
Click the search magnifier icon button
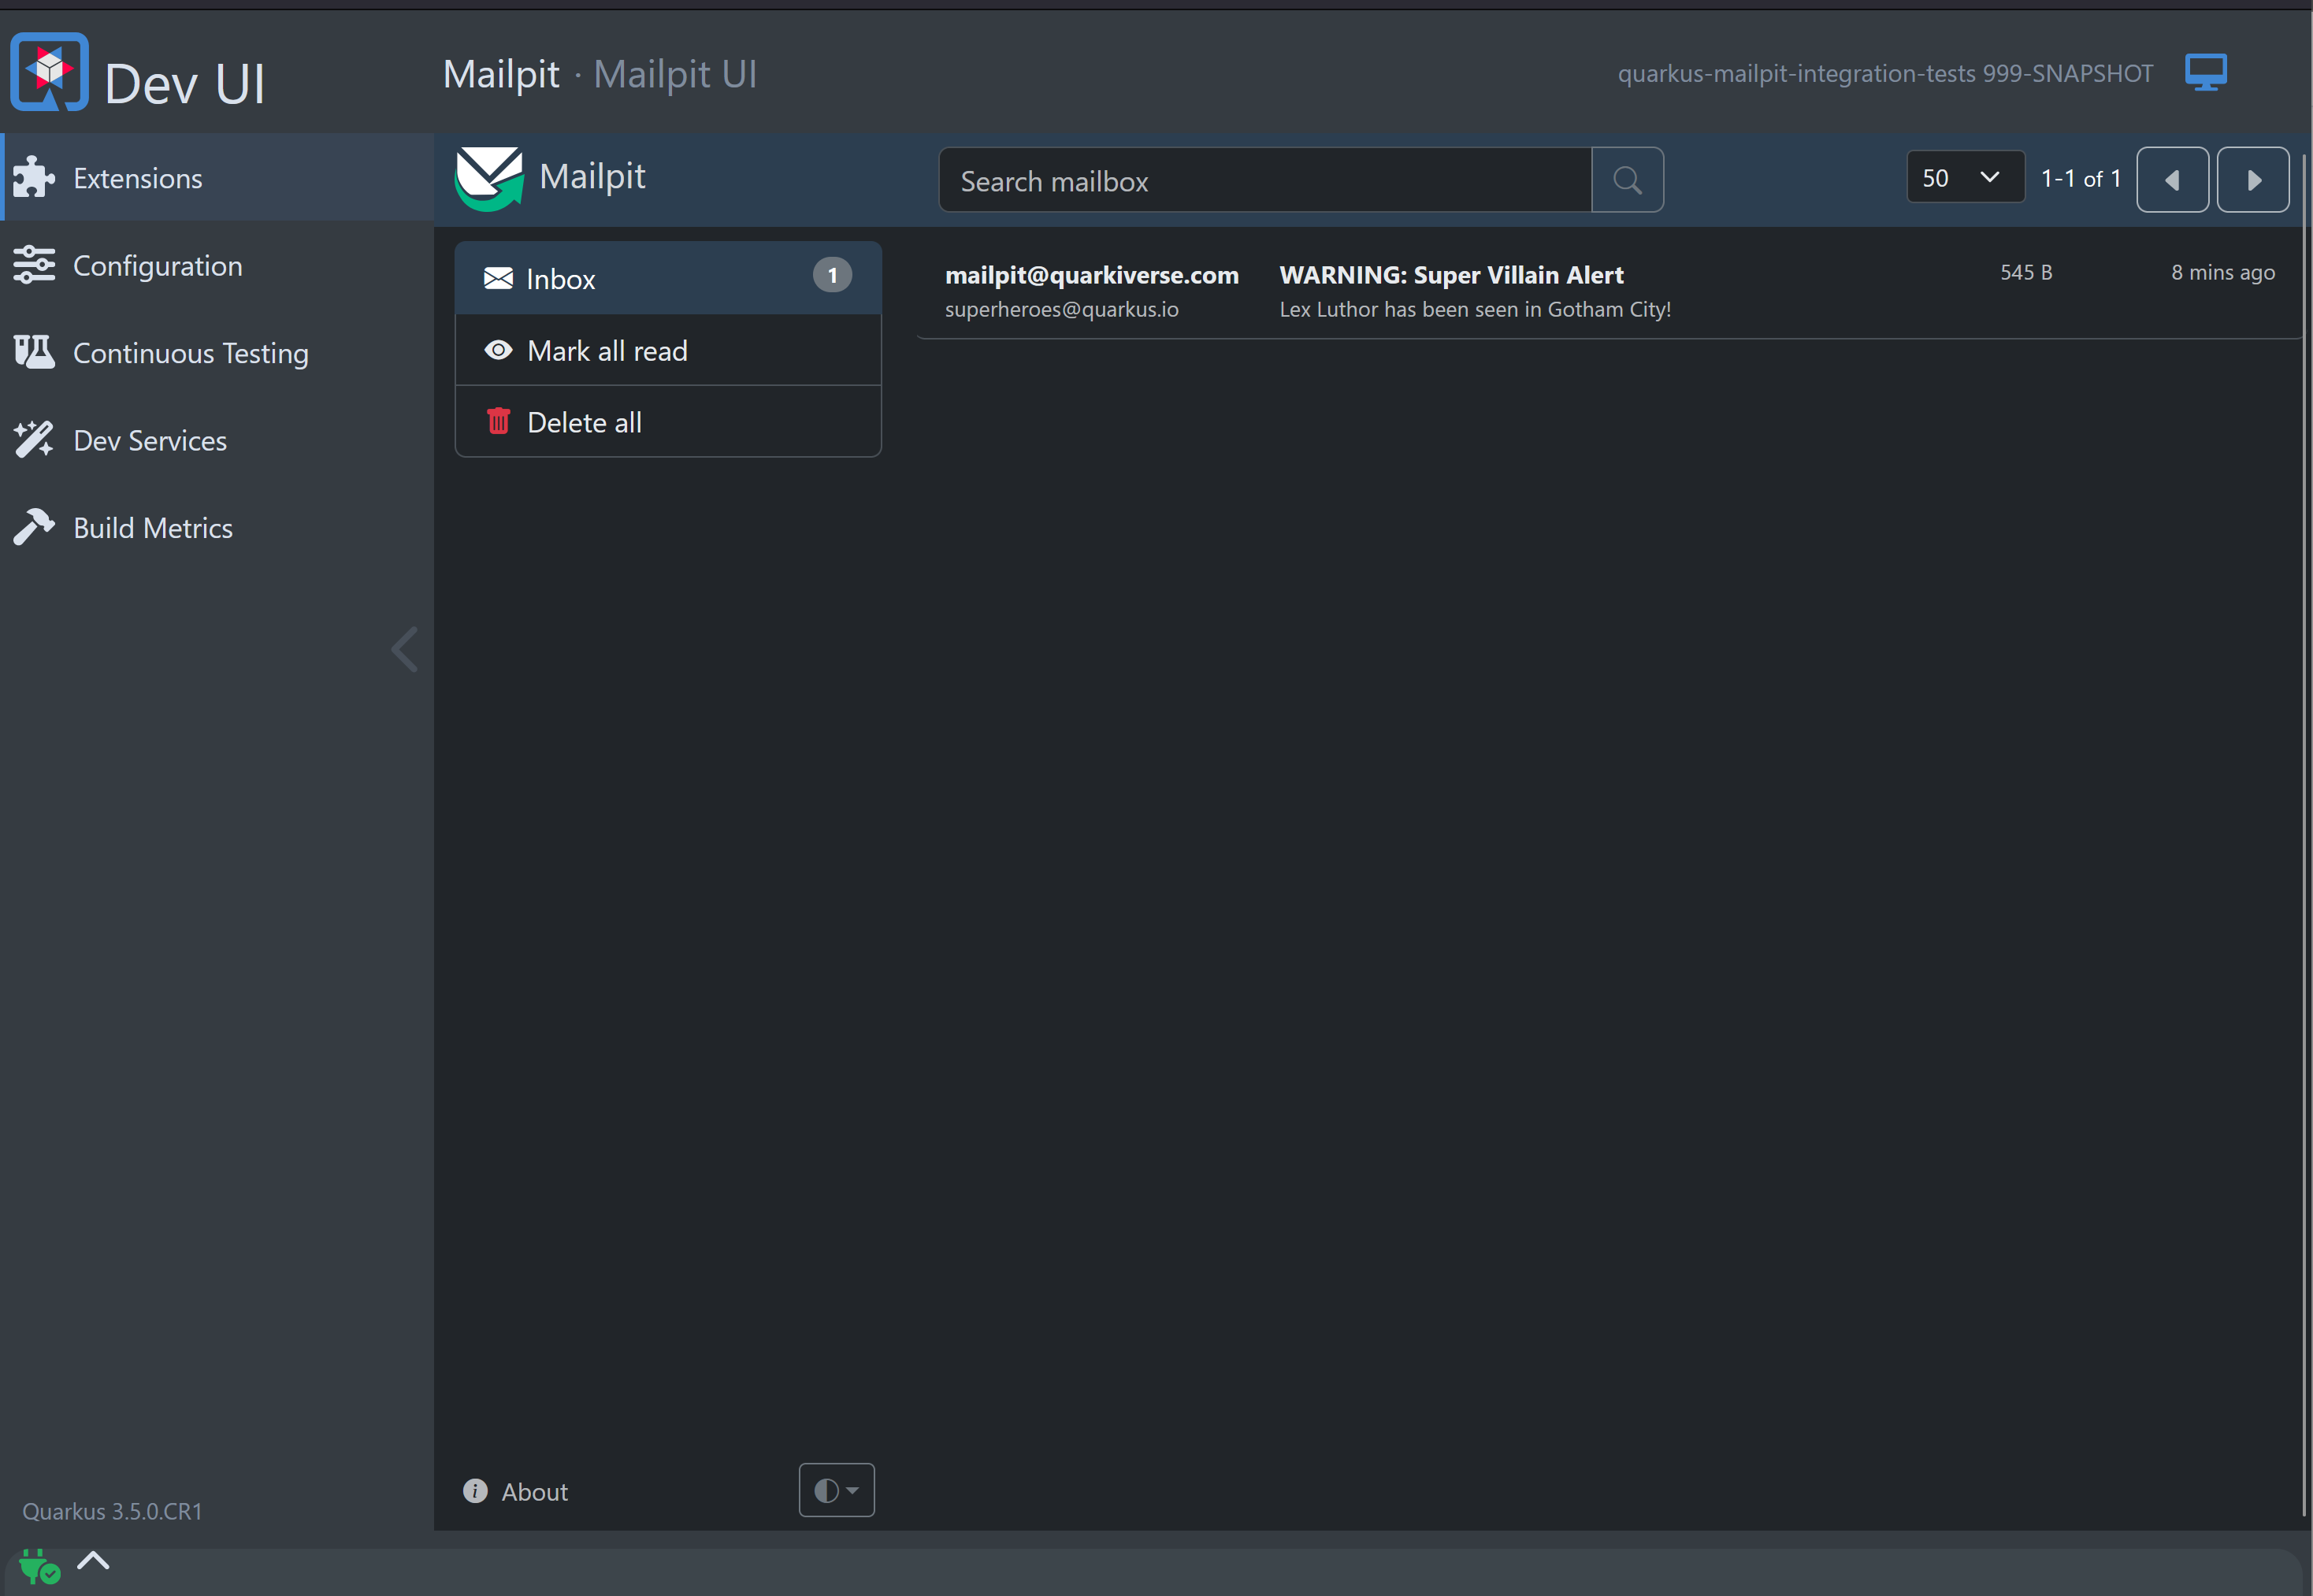[x=1627, y=180]
